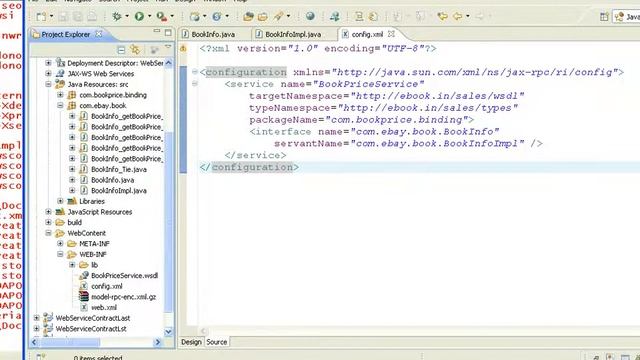The height and width of the screenshot is (360, 640).
Task: Select config.xml in the WEB-INF folder
Action: click(x=107, y=286)
